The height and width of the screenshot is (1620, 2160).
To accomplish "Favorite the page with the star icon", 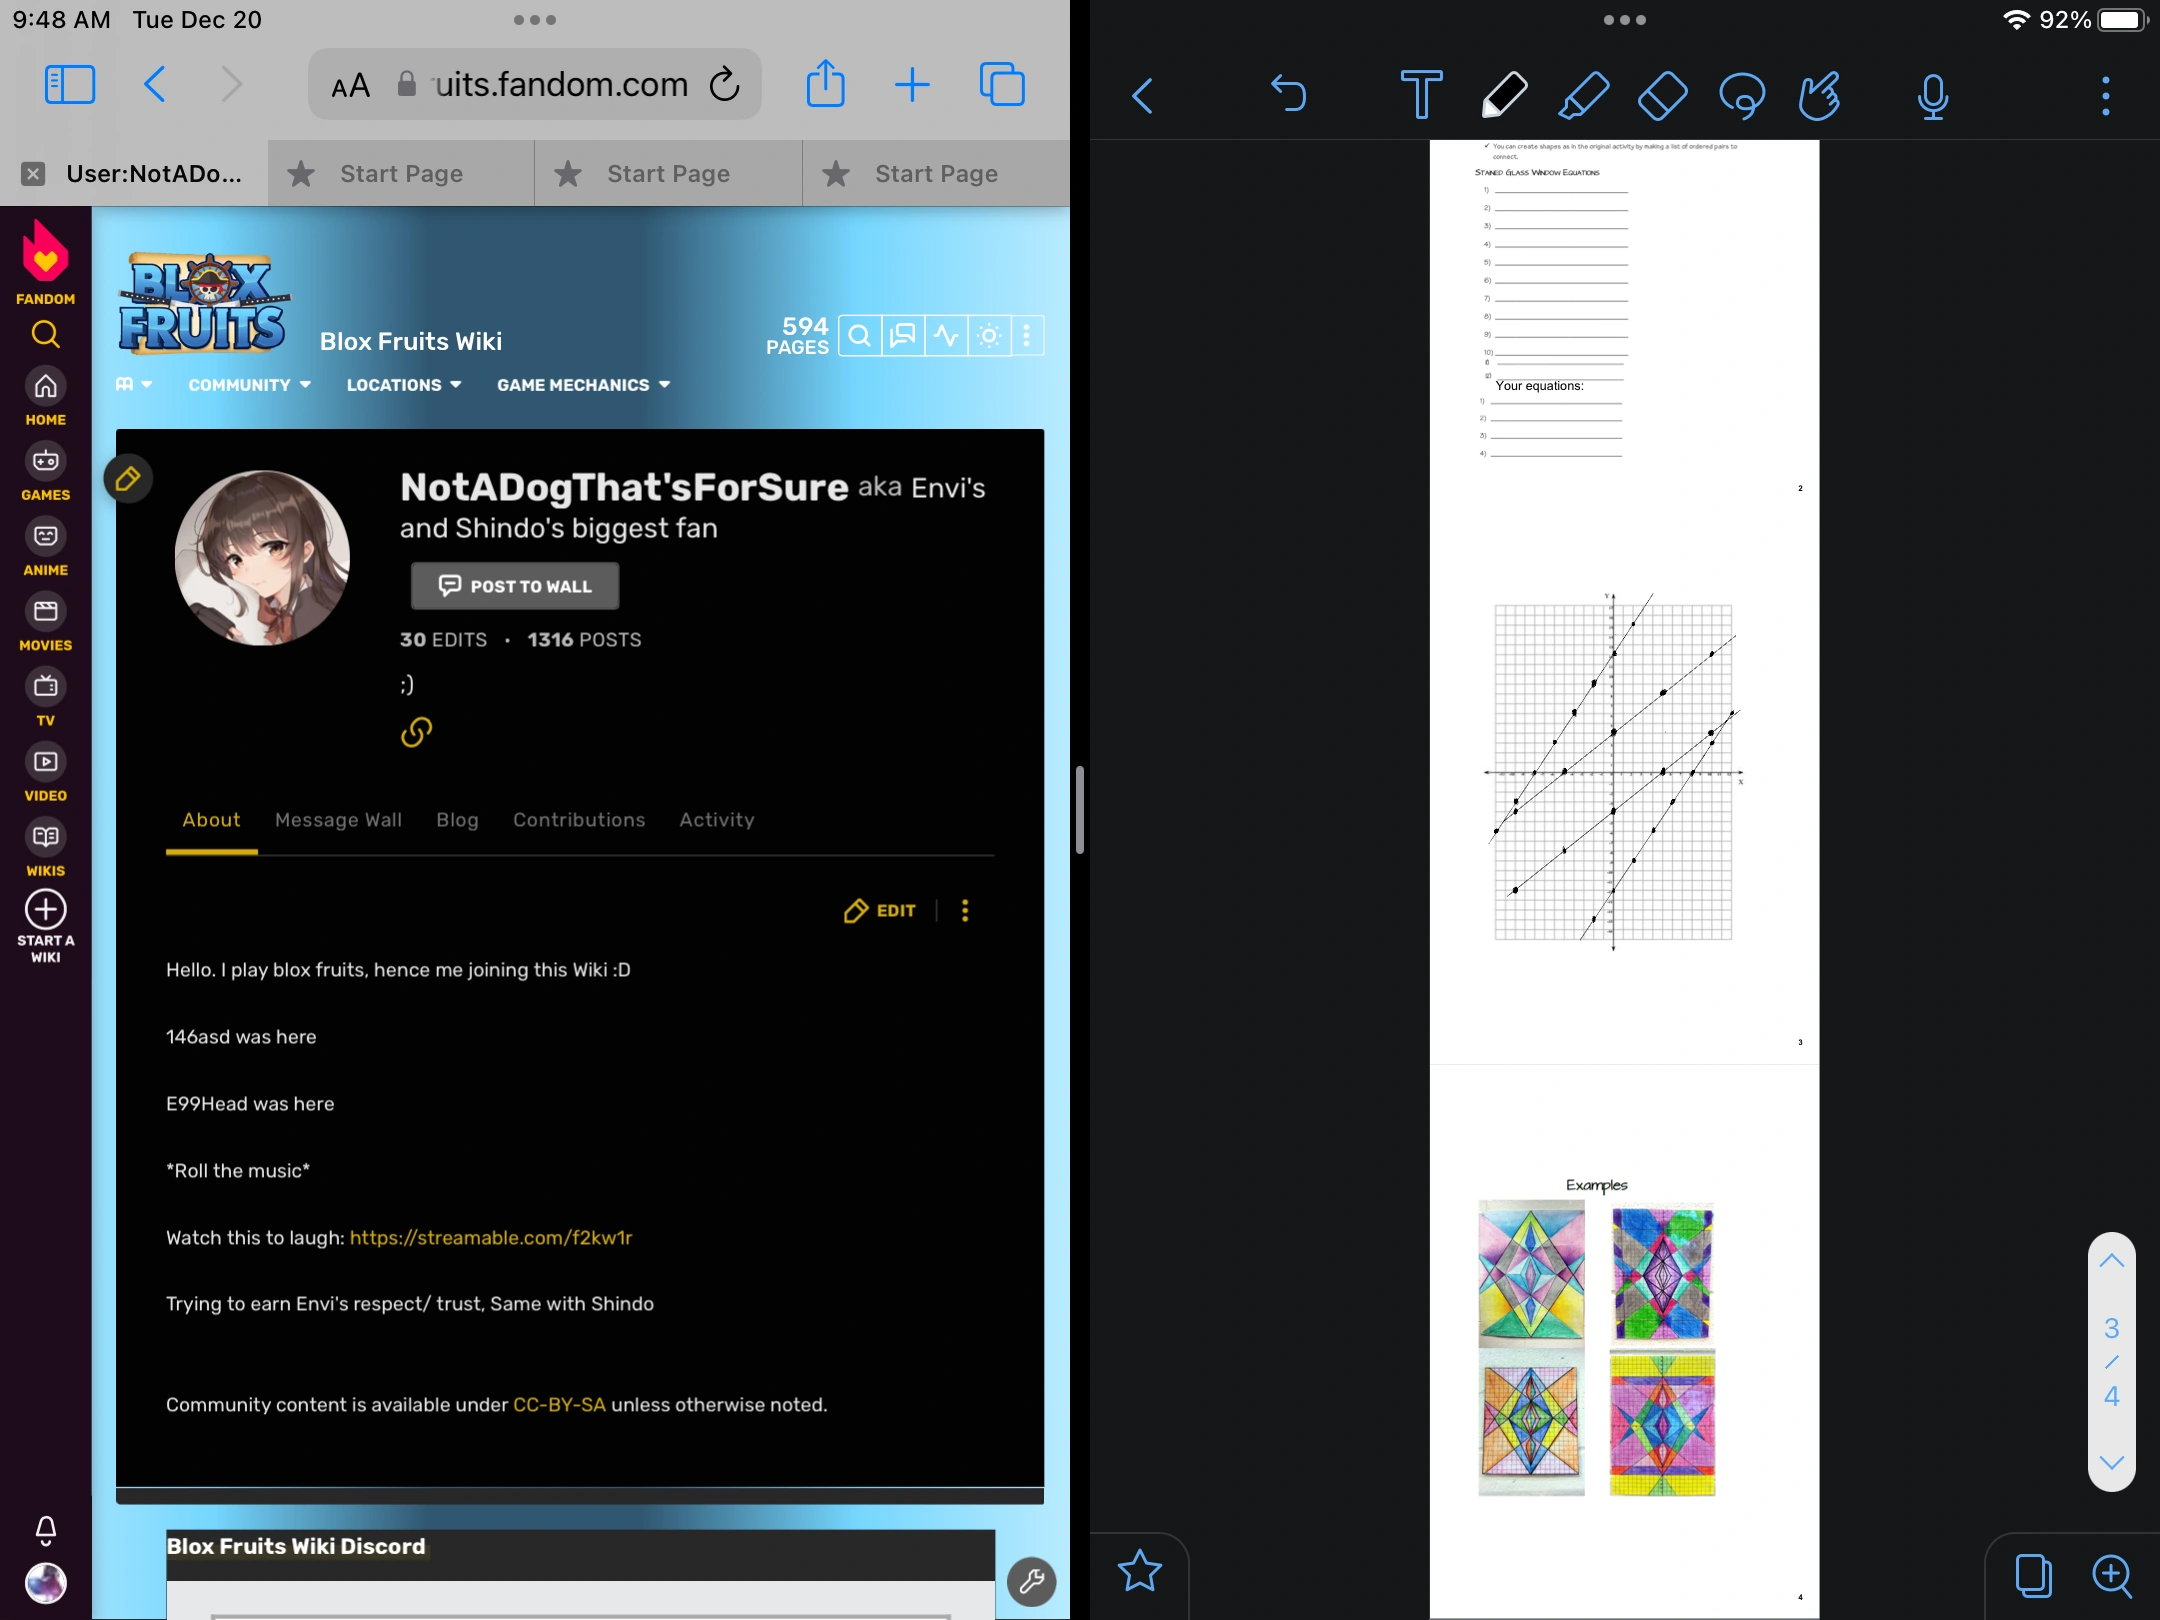I will tap(1139, 1571).
